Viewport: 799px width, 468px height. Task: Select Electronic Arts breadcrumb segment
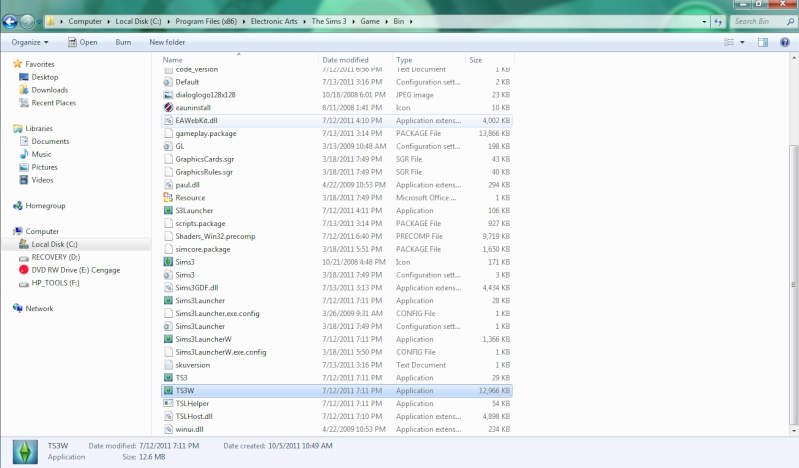(274, 21)
